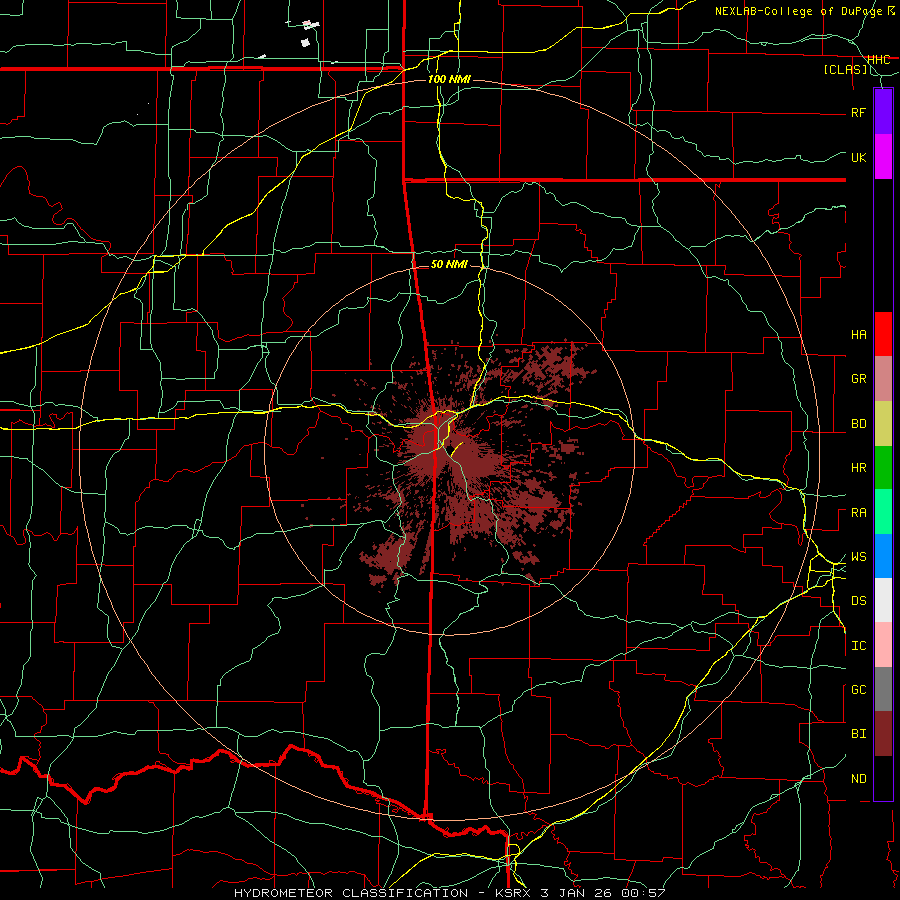Screen dimensions: 900x900
Task: Click the '3 JAN 26 00:57' timestamp
Action: tap(603, 893)
